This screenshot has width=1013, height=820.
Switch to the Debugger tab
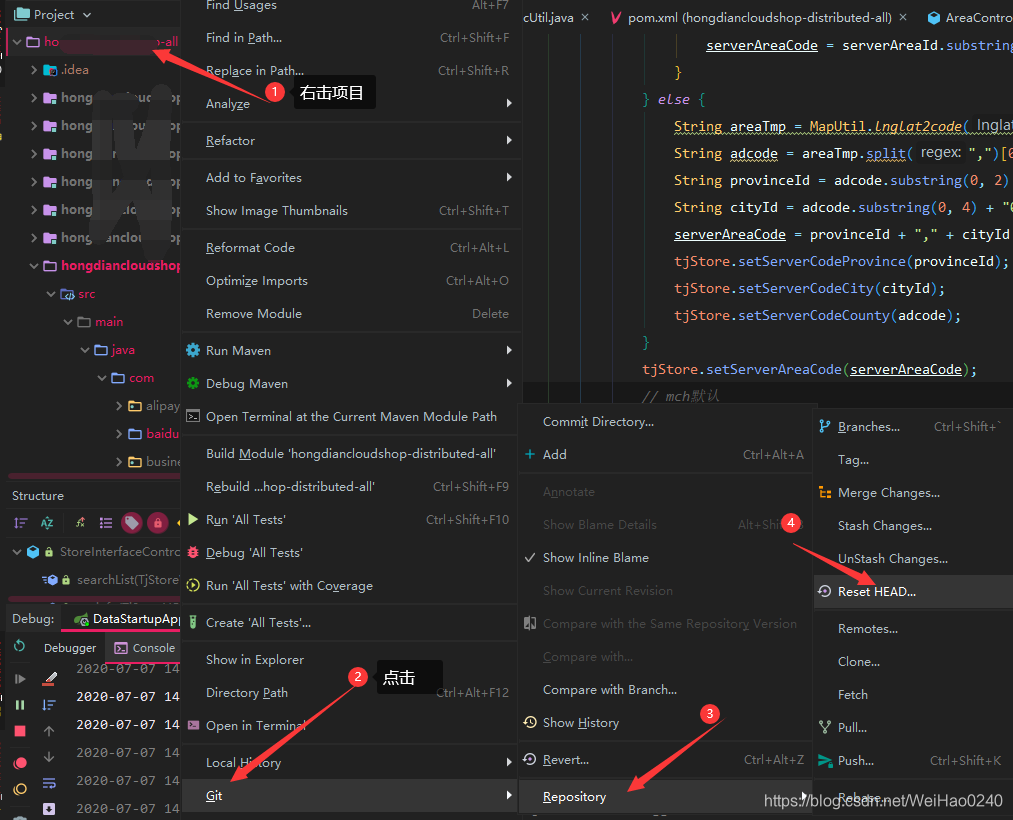tap(70, 647)
